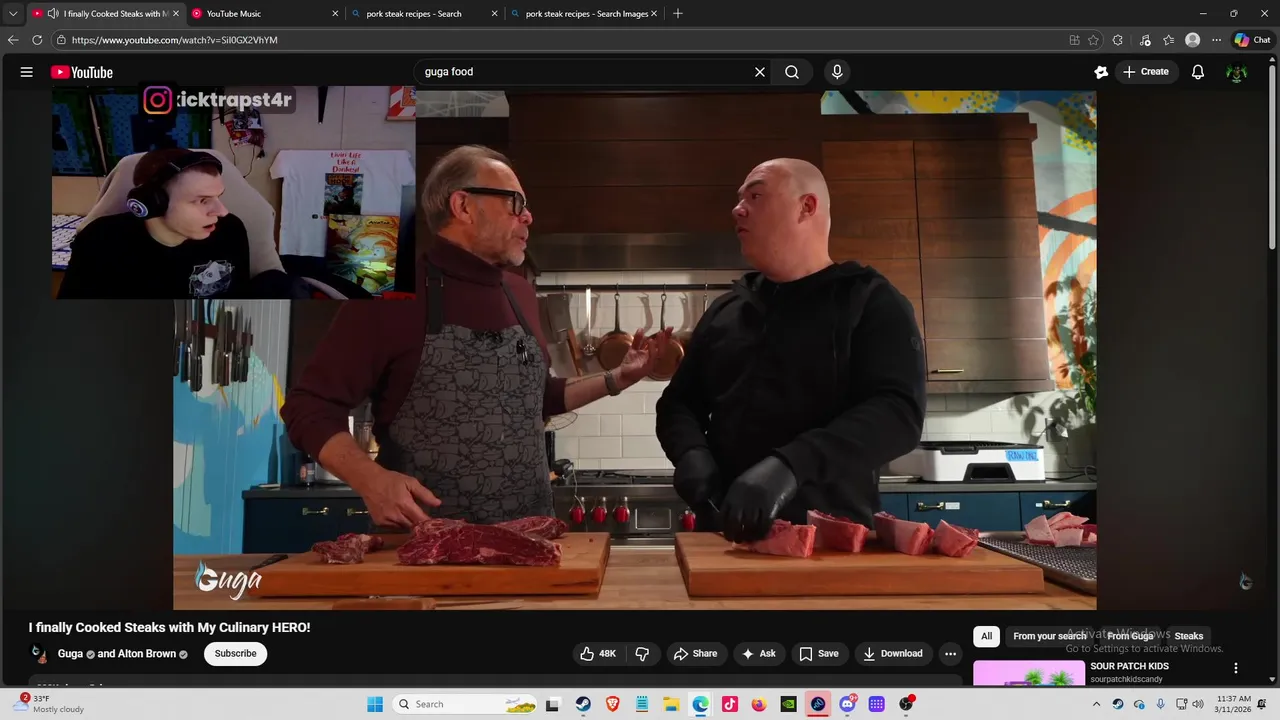The width and height of the screenshot is (1280, 720).
Task: Reload the current page
Action: tap(37, 40)
